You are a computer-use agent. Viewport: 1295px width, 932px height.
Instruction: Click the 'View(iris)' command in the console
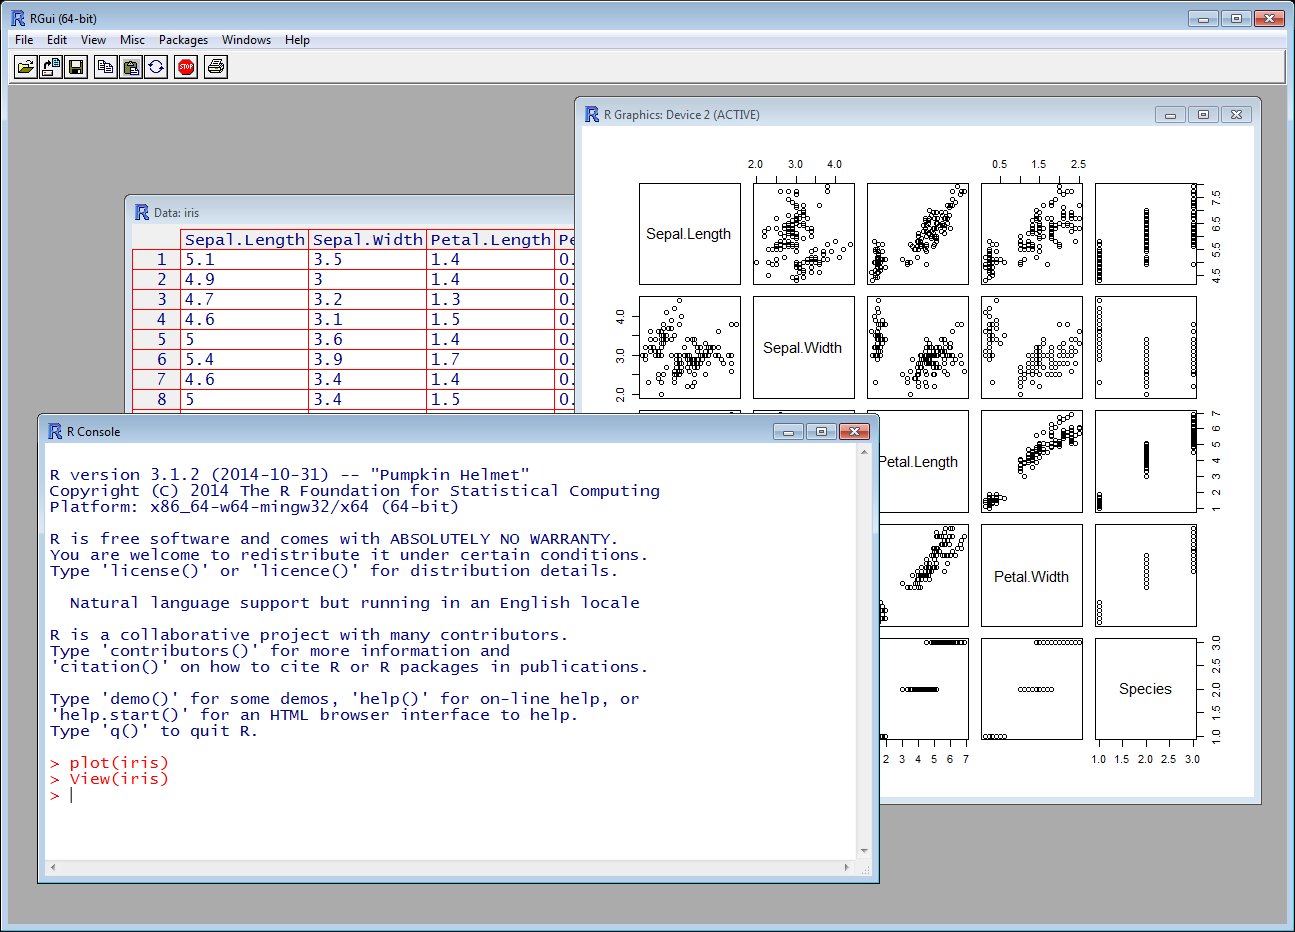pos(119,779)
